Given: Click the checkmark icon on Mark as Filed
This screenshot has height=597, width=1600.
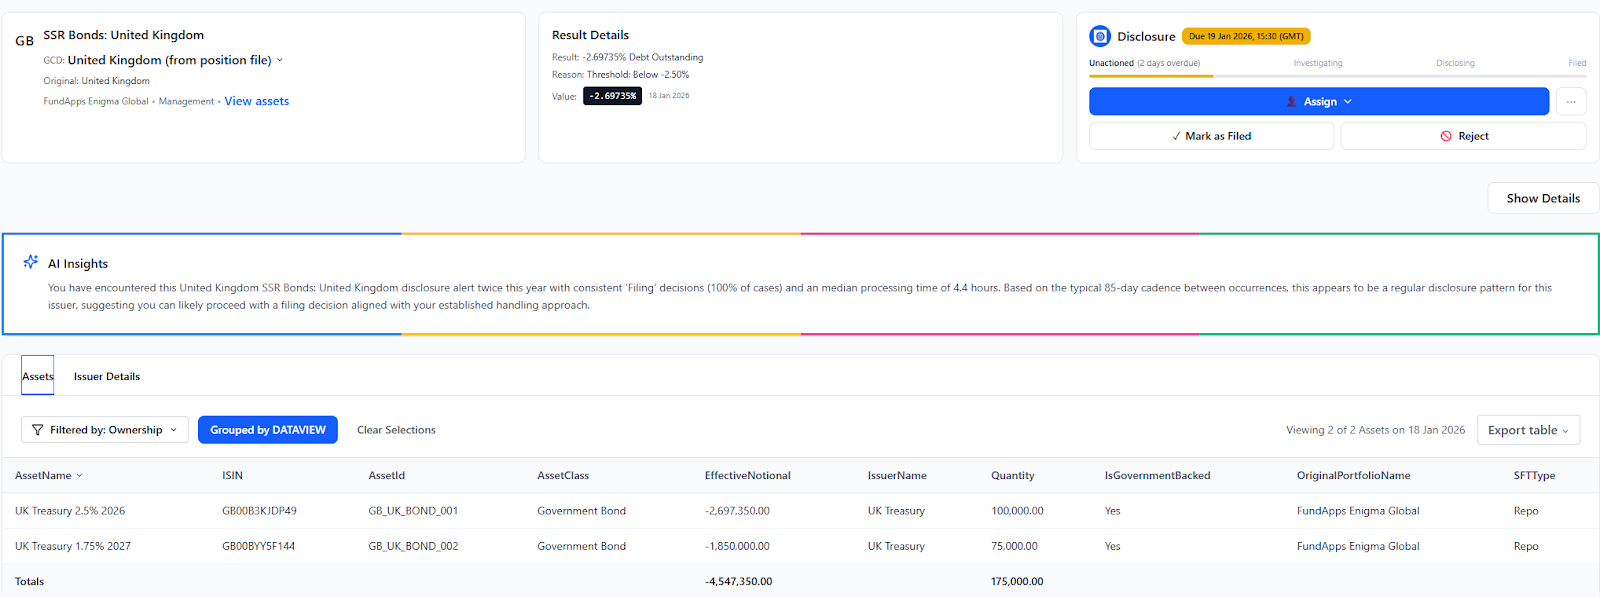Looking at the screenshot, I should point(1176,136).
